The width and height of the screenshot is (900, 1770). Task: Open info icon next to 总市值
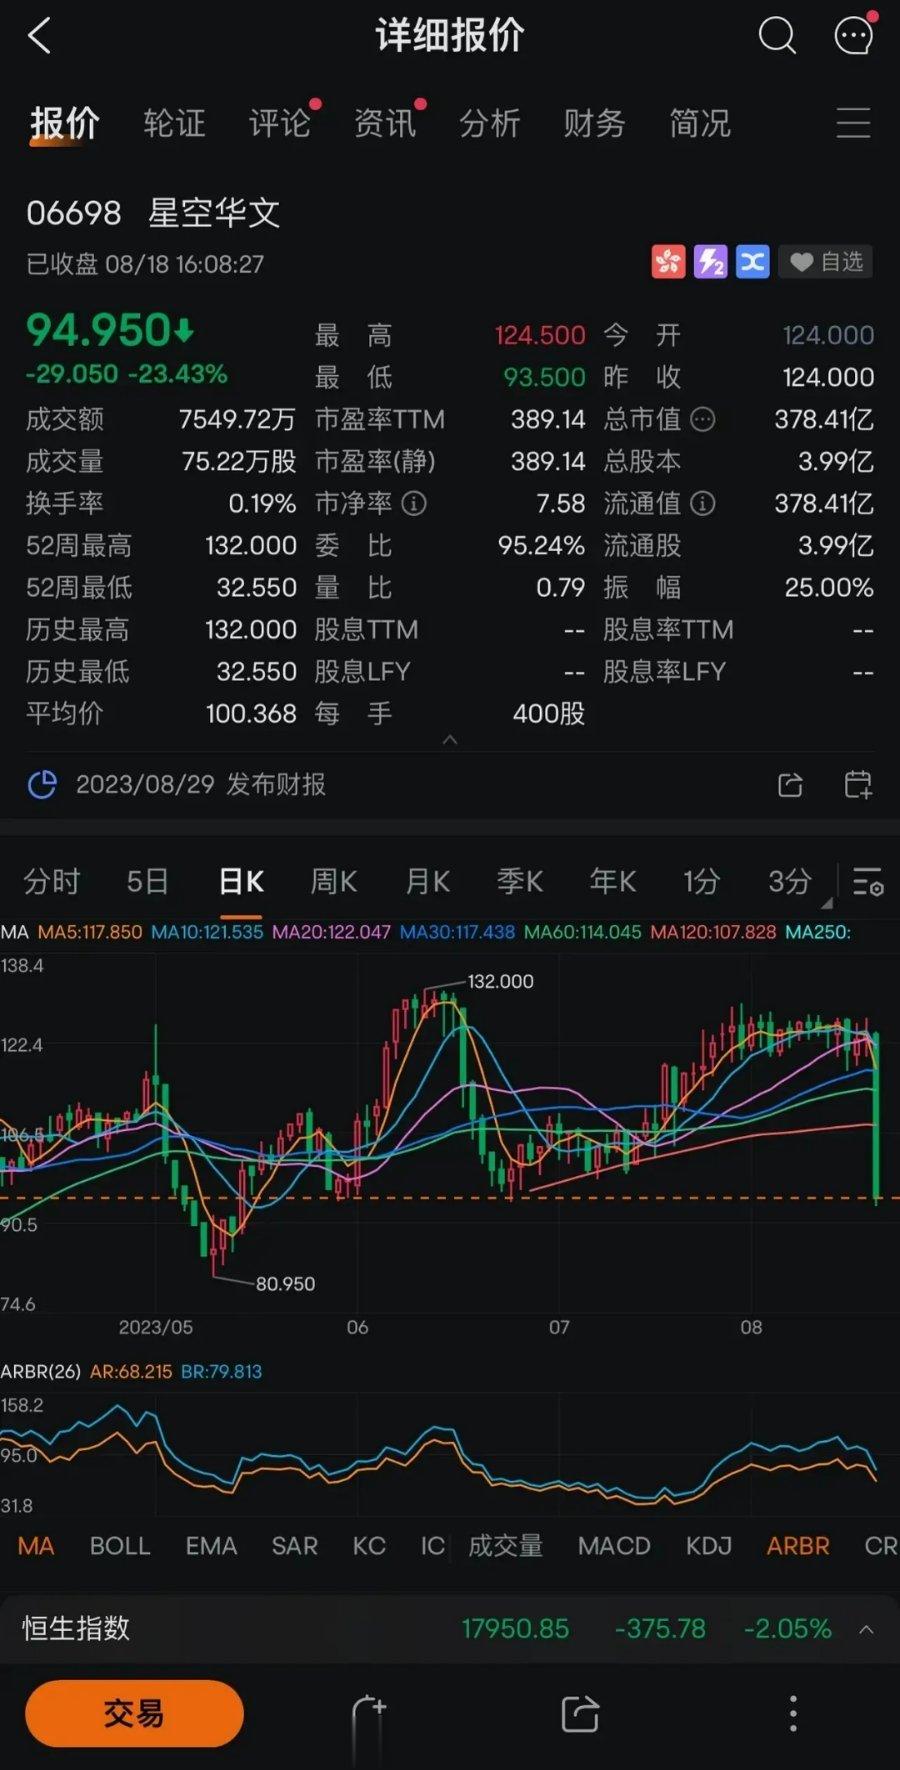click(703, 419)
